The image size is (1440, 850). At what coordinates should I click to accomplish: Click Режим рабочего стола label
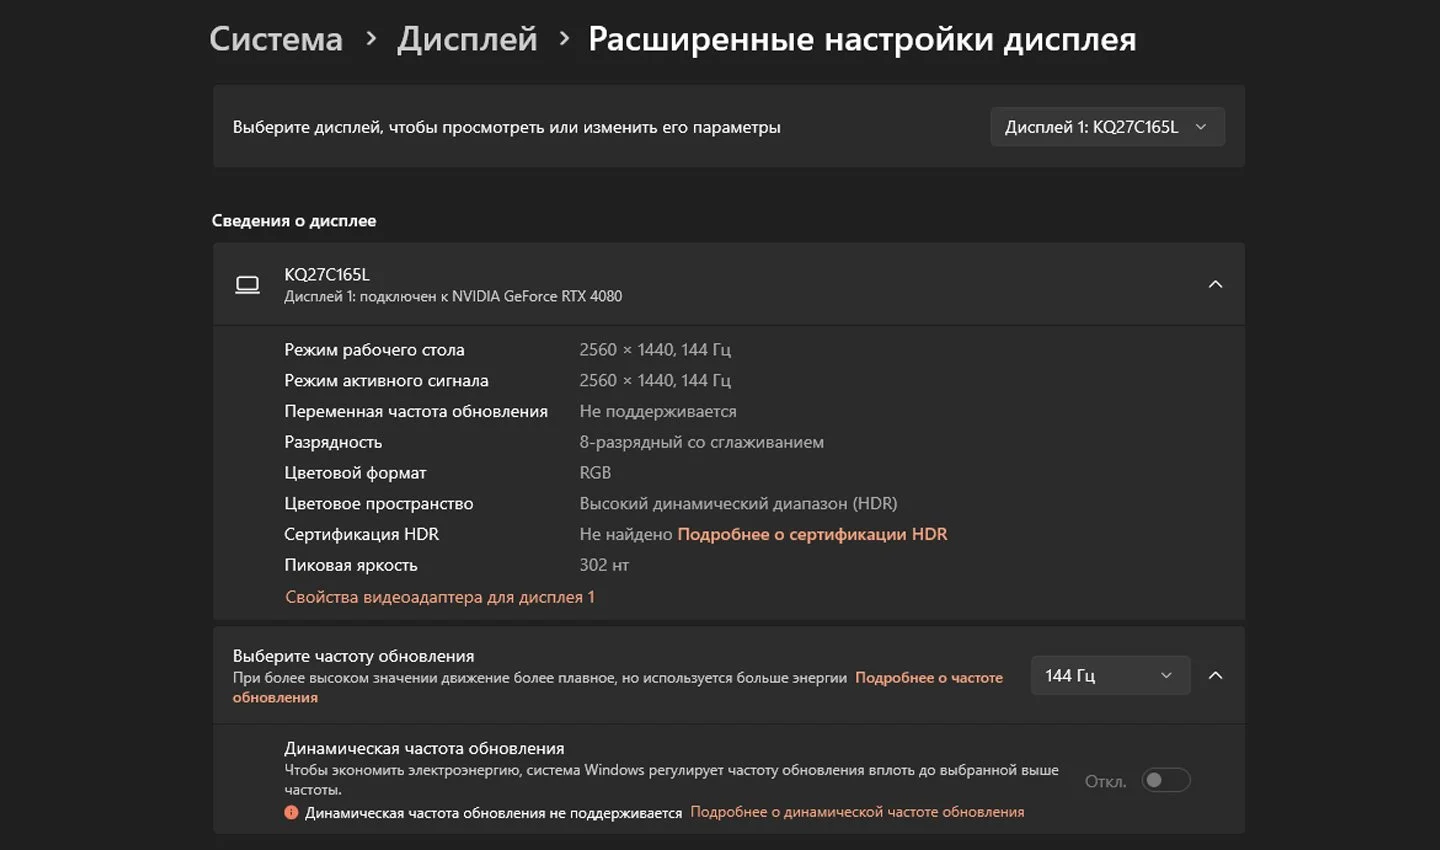(x=374, y=349)
